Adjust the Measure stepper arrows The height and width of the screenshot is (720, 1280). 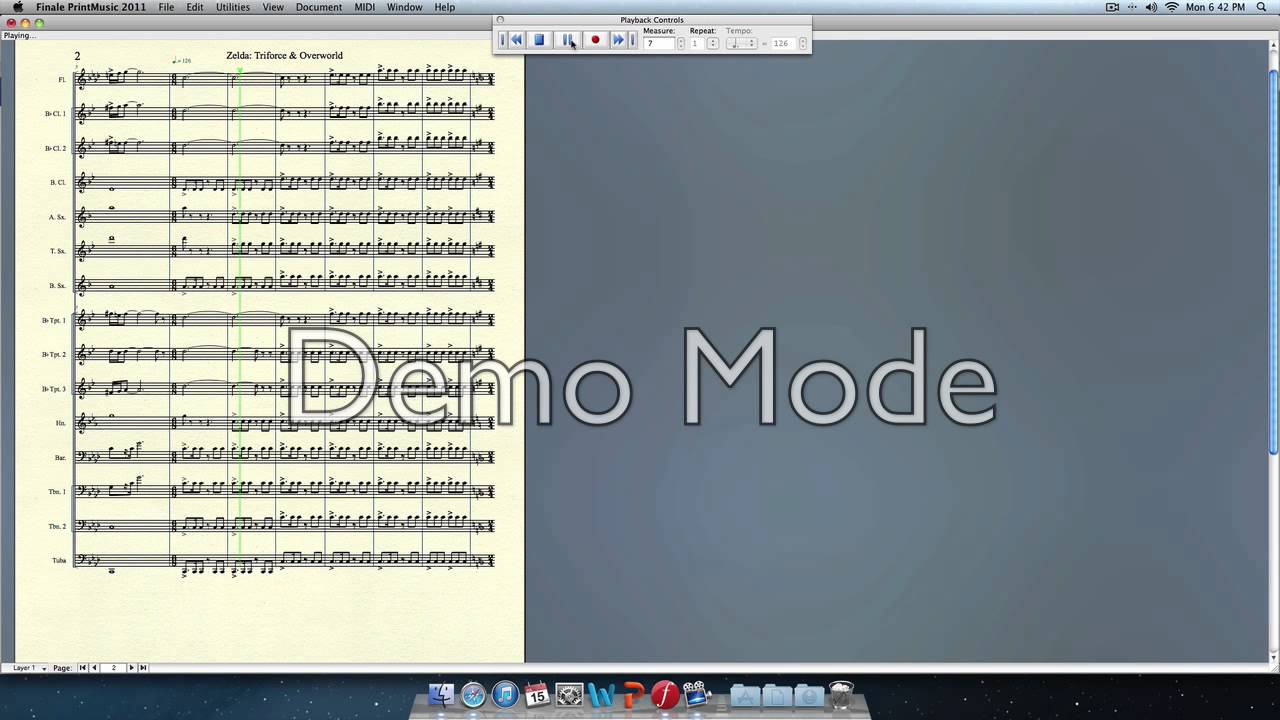point(681,44)
